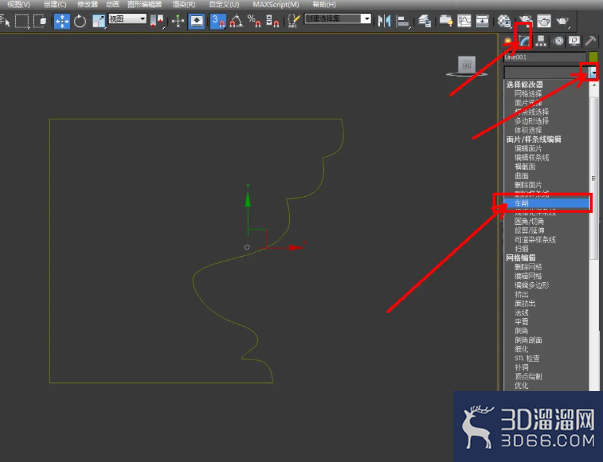603x462 pixels.
Task: Select the 可渲染样条线 modifier
Action: [x=535, y=240]
